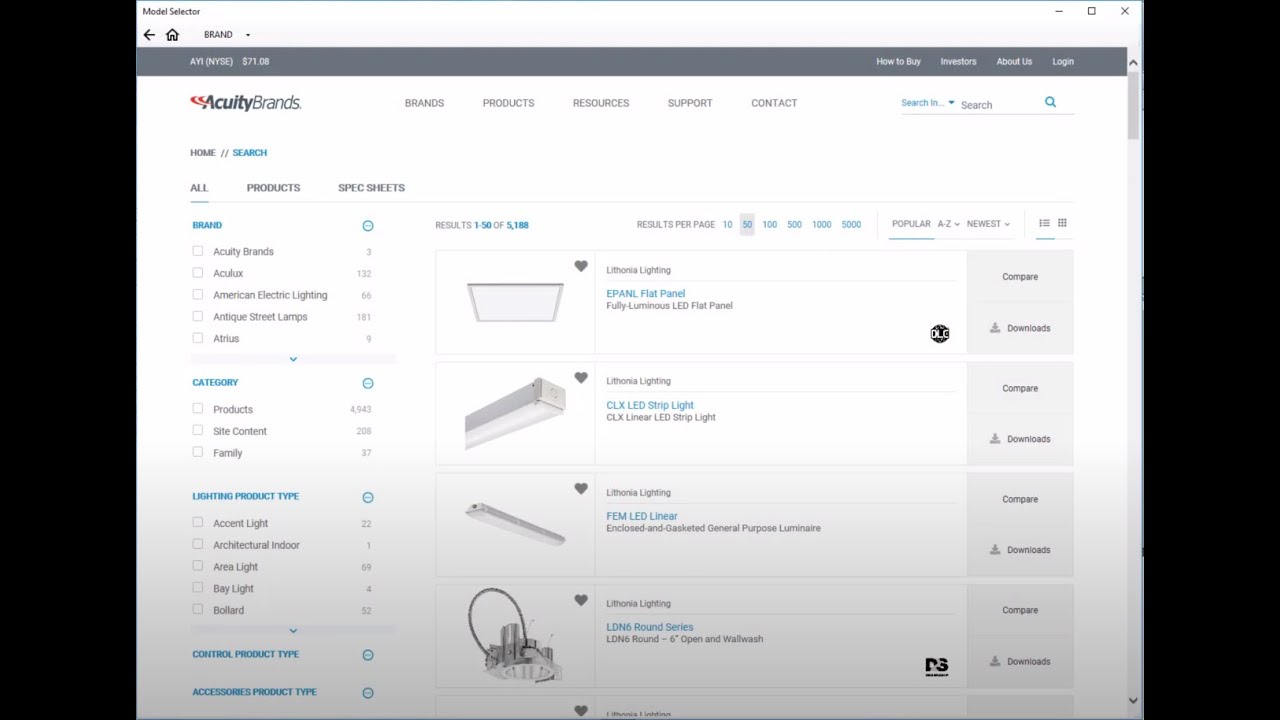The image size is (1280, 720).
Task: Click the DLC badge on EPANL Flat Panel
Action: coord(939,334)
